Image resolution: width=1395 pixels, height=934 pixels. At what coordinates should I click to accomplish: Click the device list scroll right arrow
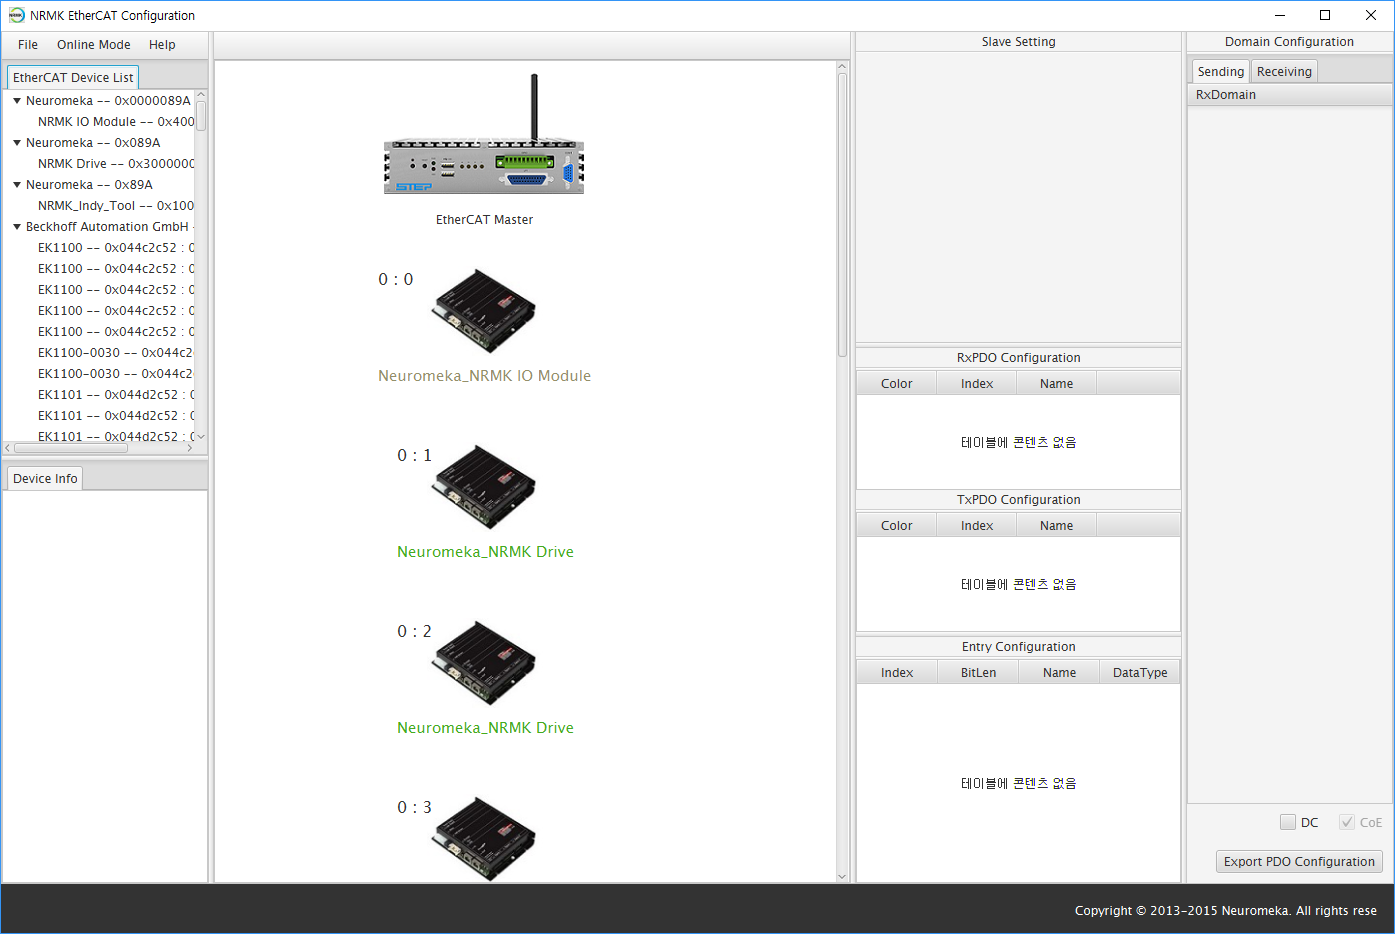pos(190,448)
